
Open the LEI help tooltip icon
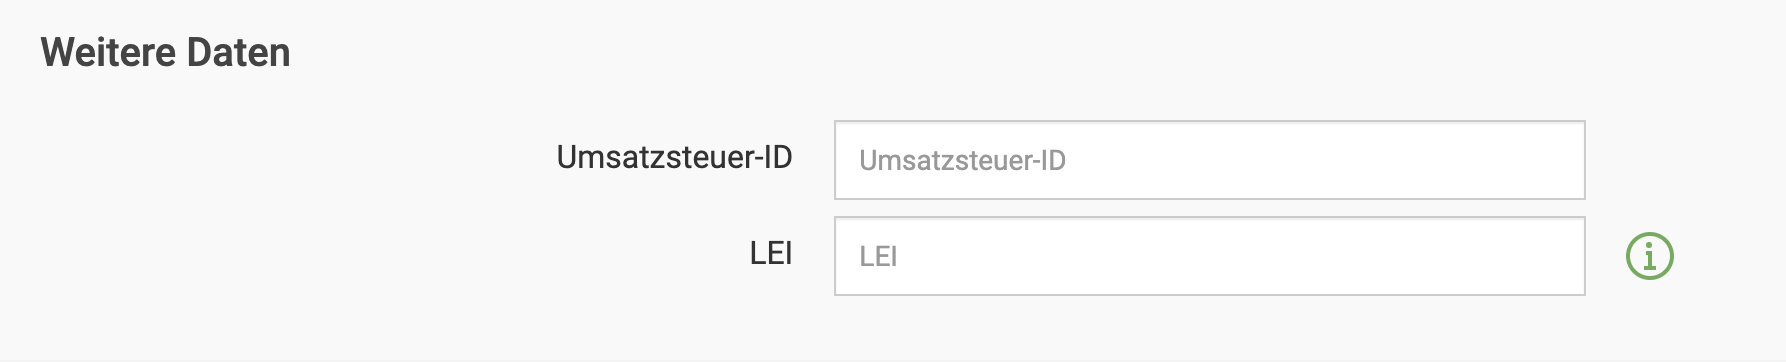[1650, 256]
